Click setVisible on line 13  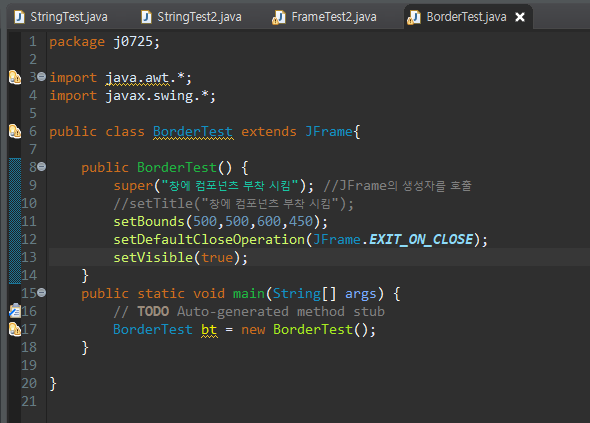tap(153, 258)
